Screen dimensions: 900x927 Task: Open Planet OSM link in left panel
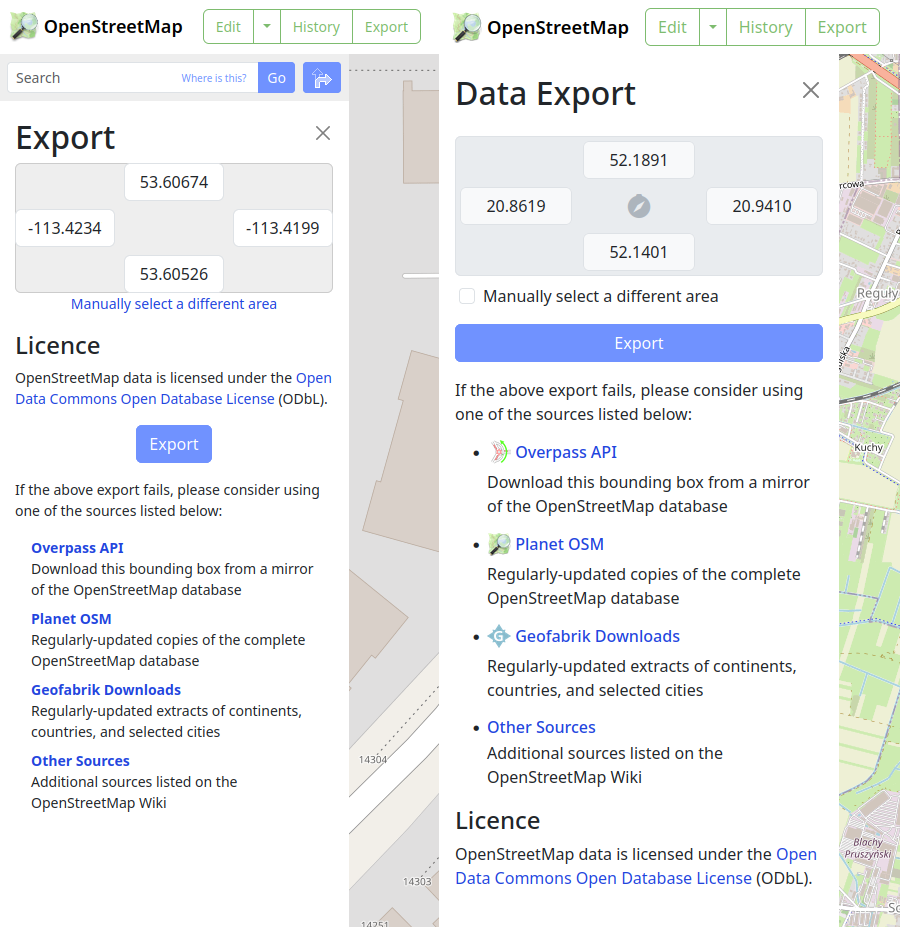[x=71, y=619]
